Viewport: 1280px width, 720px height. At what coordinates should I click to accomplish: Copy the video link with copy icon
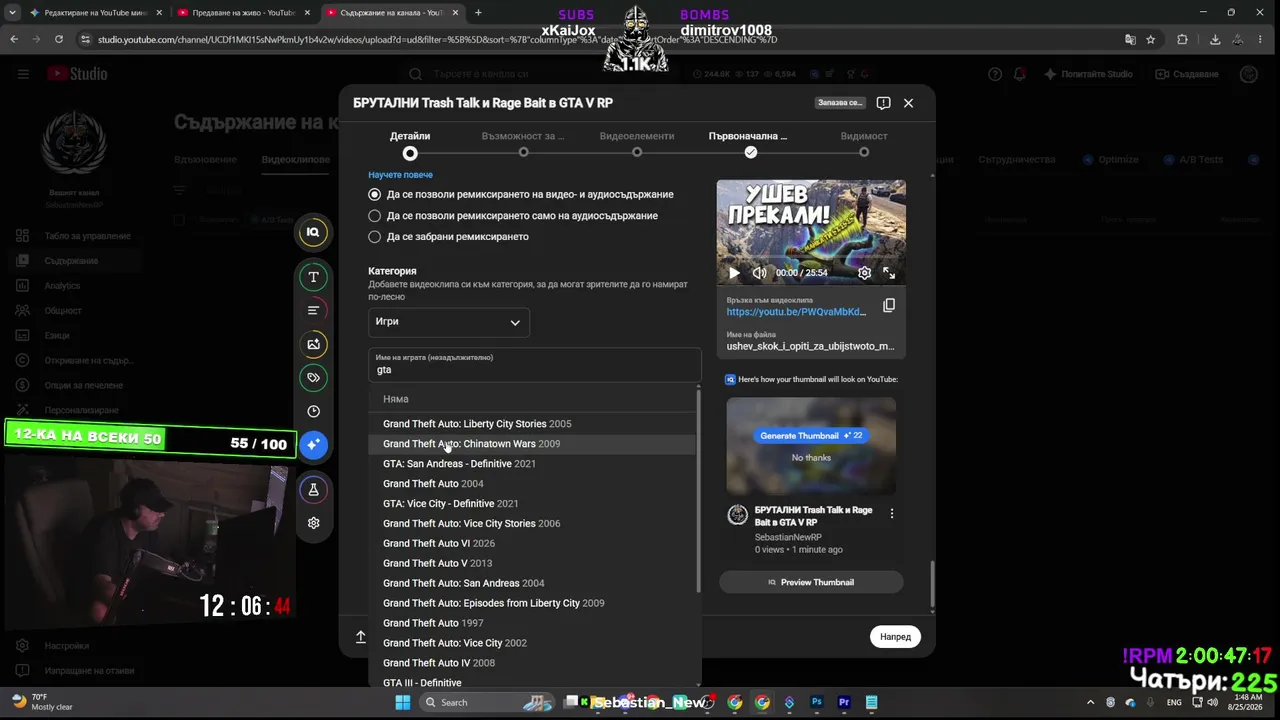888,305
